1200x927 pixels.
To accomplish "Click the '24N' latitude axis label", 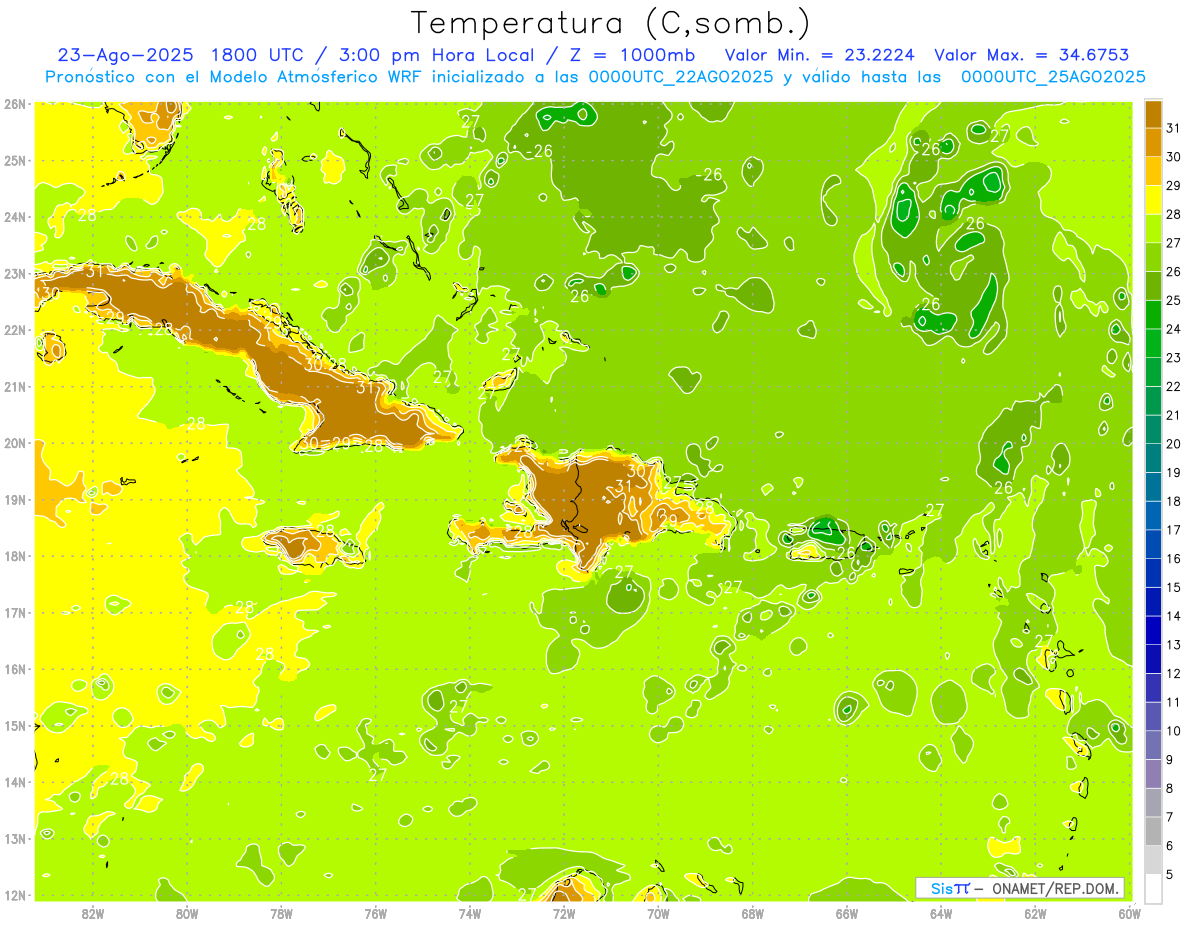I will (x=14, y=217).
